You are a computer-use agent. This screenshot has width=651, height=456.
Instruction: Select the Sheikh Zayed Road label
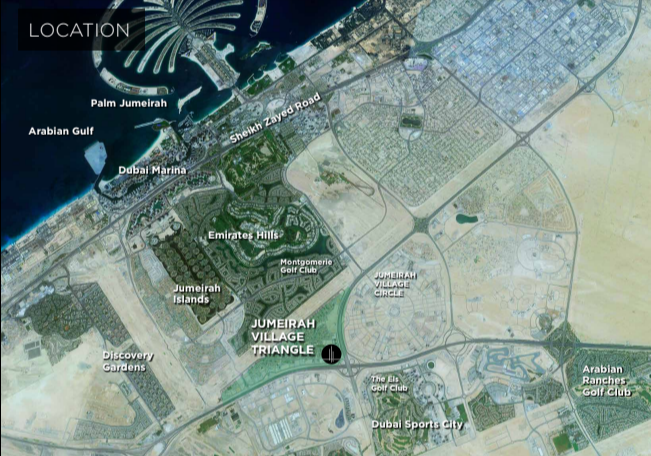[275, 118]
